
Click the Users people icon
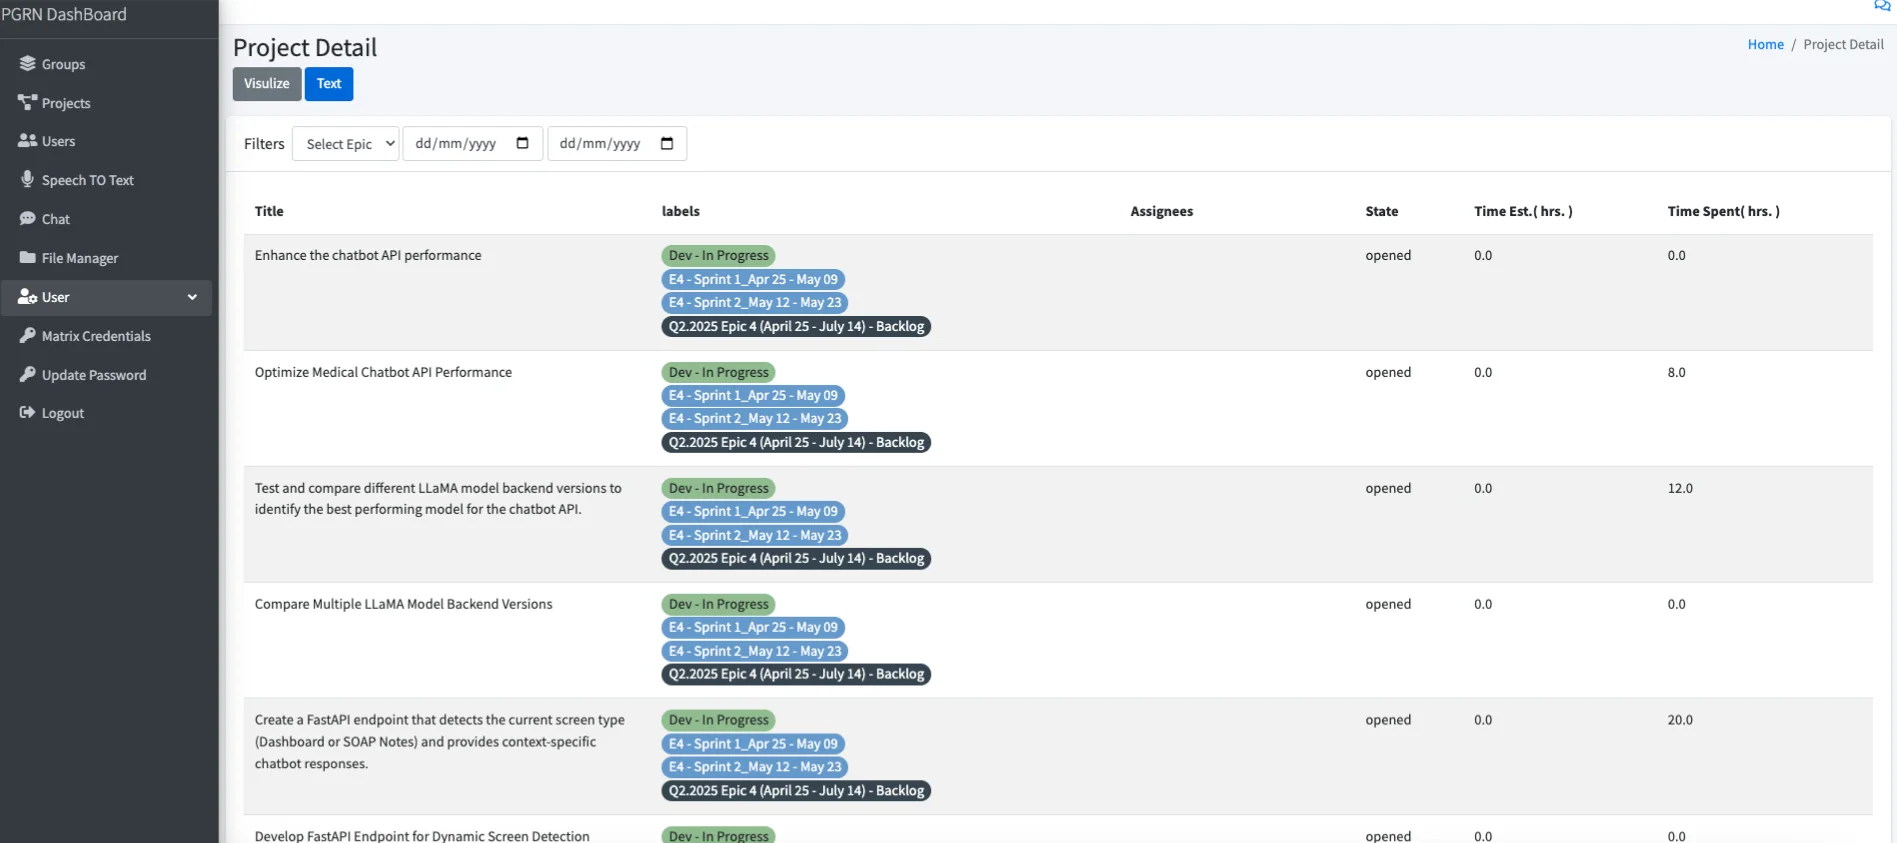[27, 141]
